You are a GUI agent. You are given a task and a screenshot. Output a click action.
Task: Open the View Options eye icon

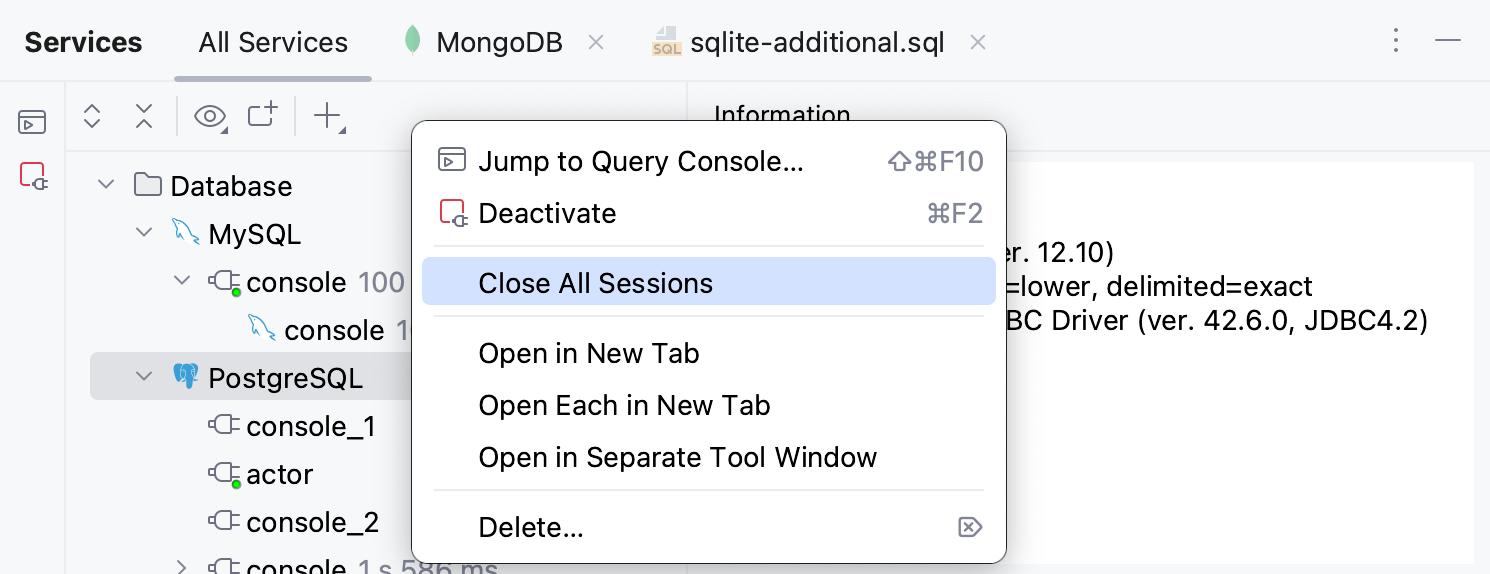(210, 116)
